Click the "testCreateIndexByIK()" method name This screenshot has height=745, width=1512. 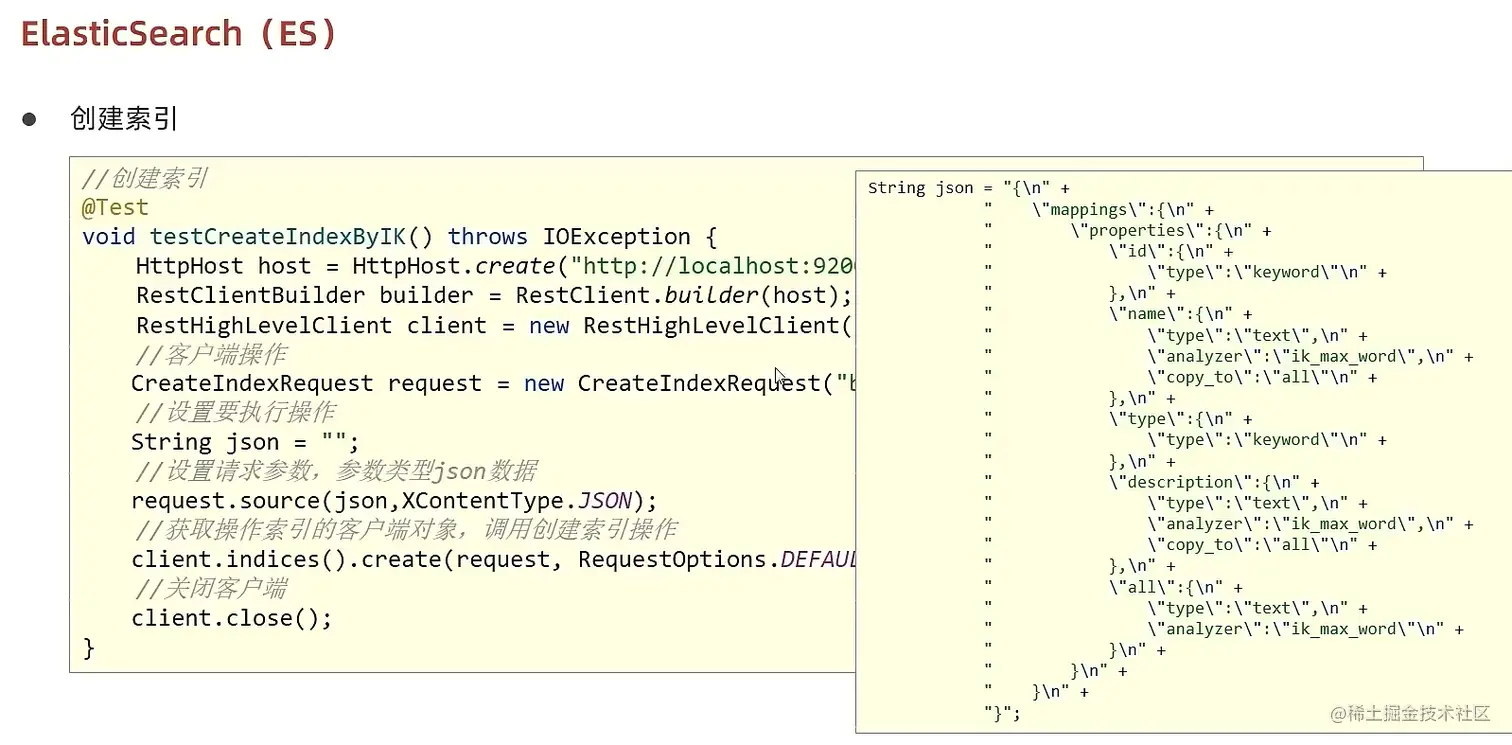click(291, 237)
